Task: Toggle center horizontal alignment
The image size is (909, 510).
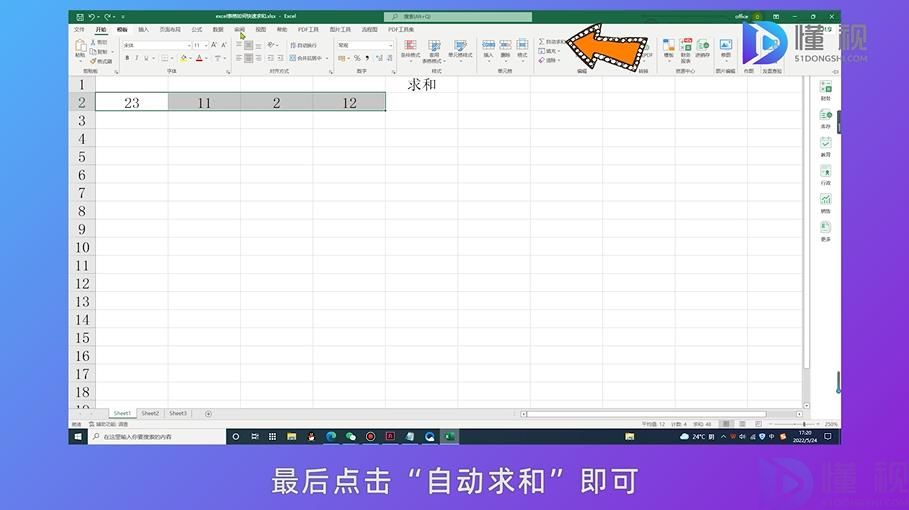Action: 249,58
